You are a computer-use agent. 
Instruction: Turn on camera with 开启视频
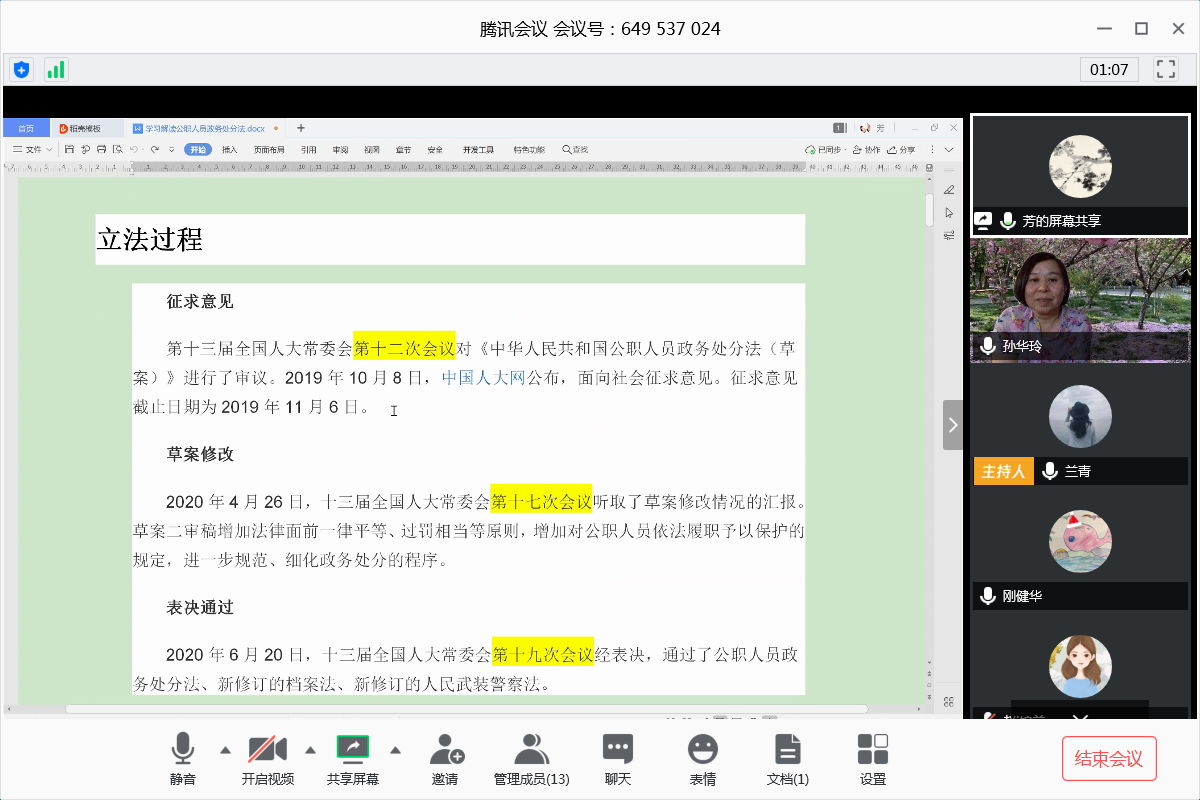(267, 758)
